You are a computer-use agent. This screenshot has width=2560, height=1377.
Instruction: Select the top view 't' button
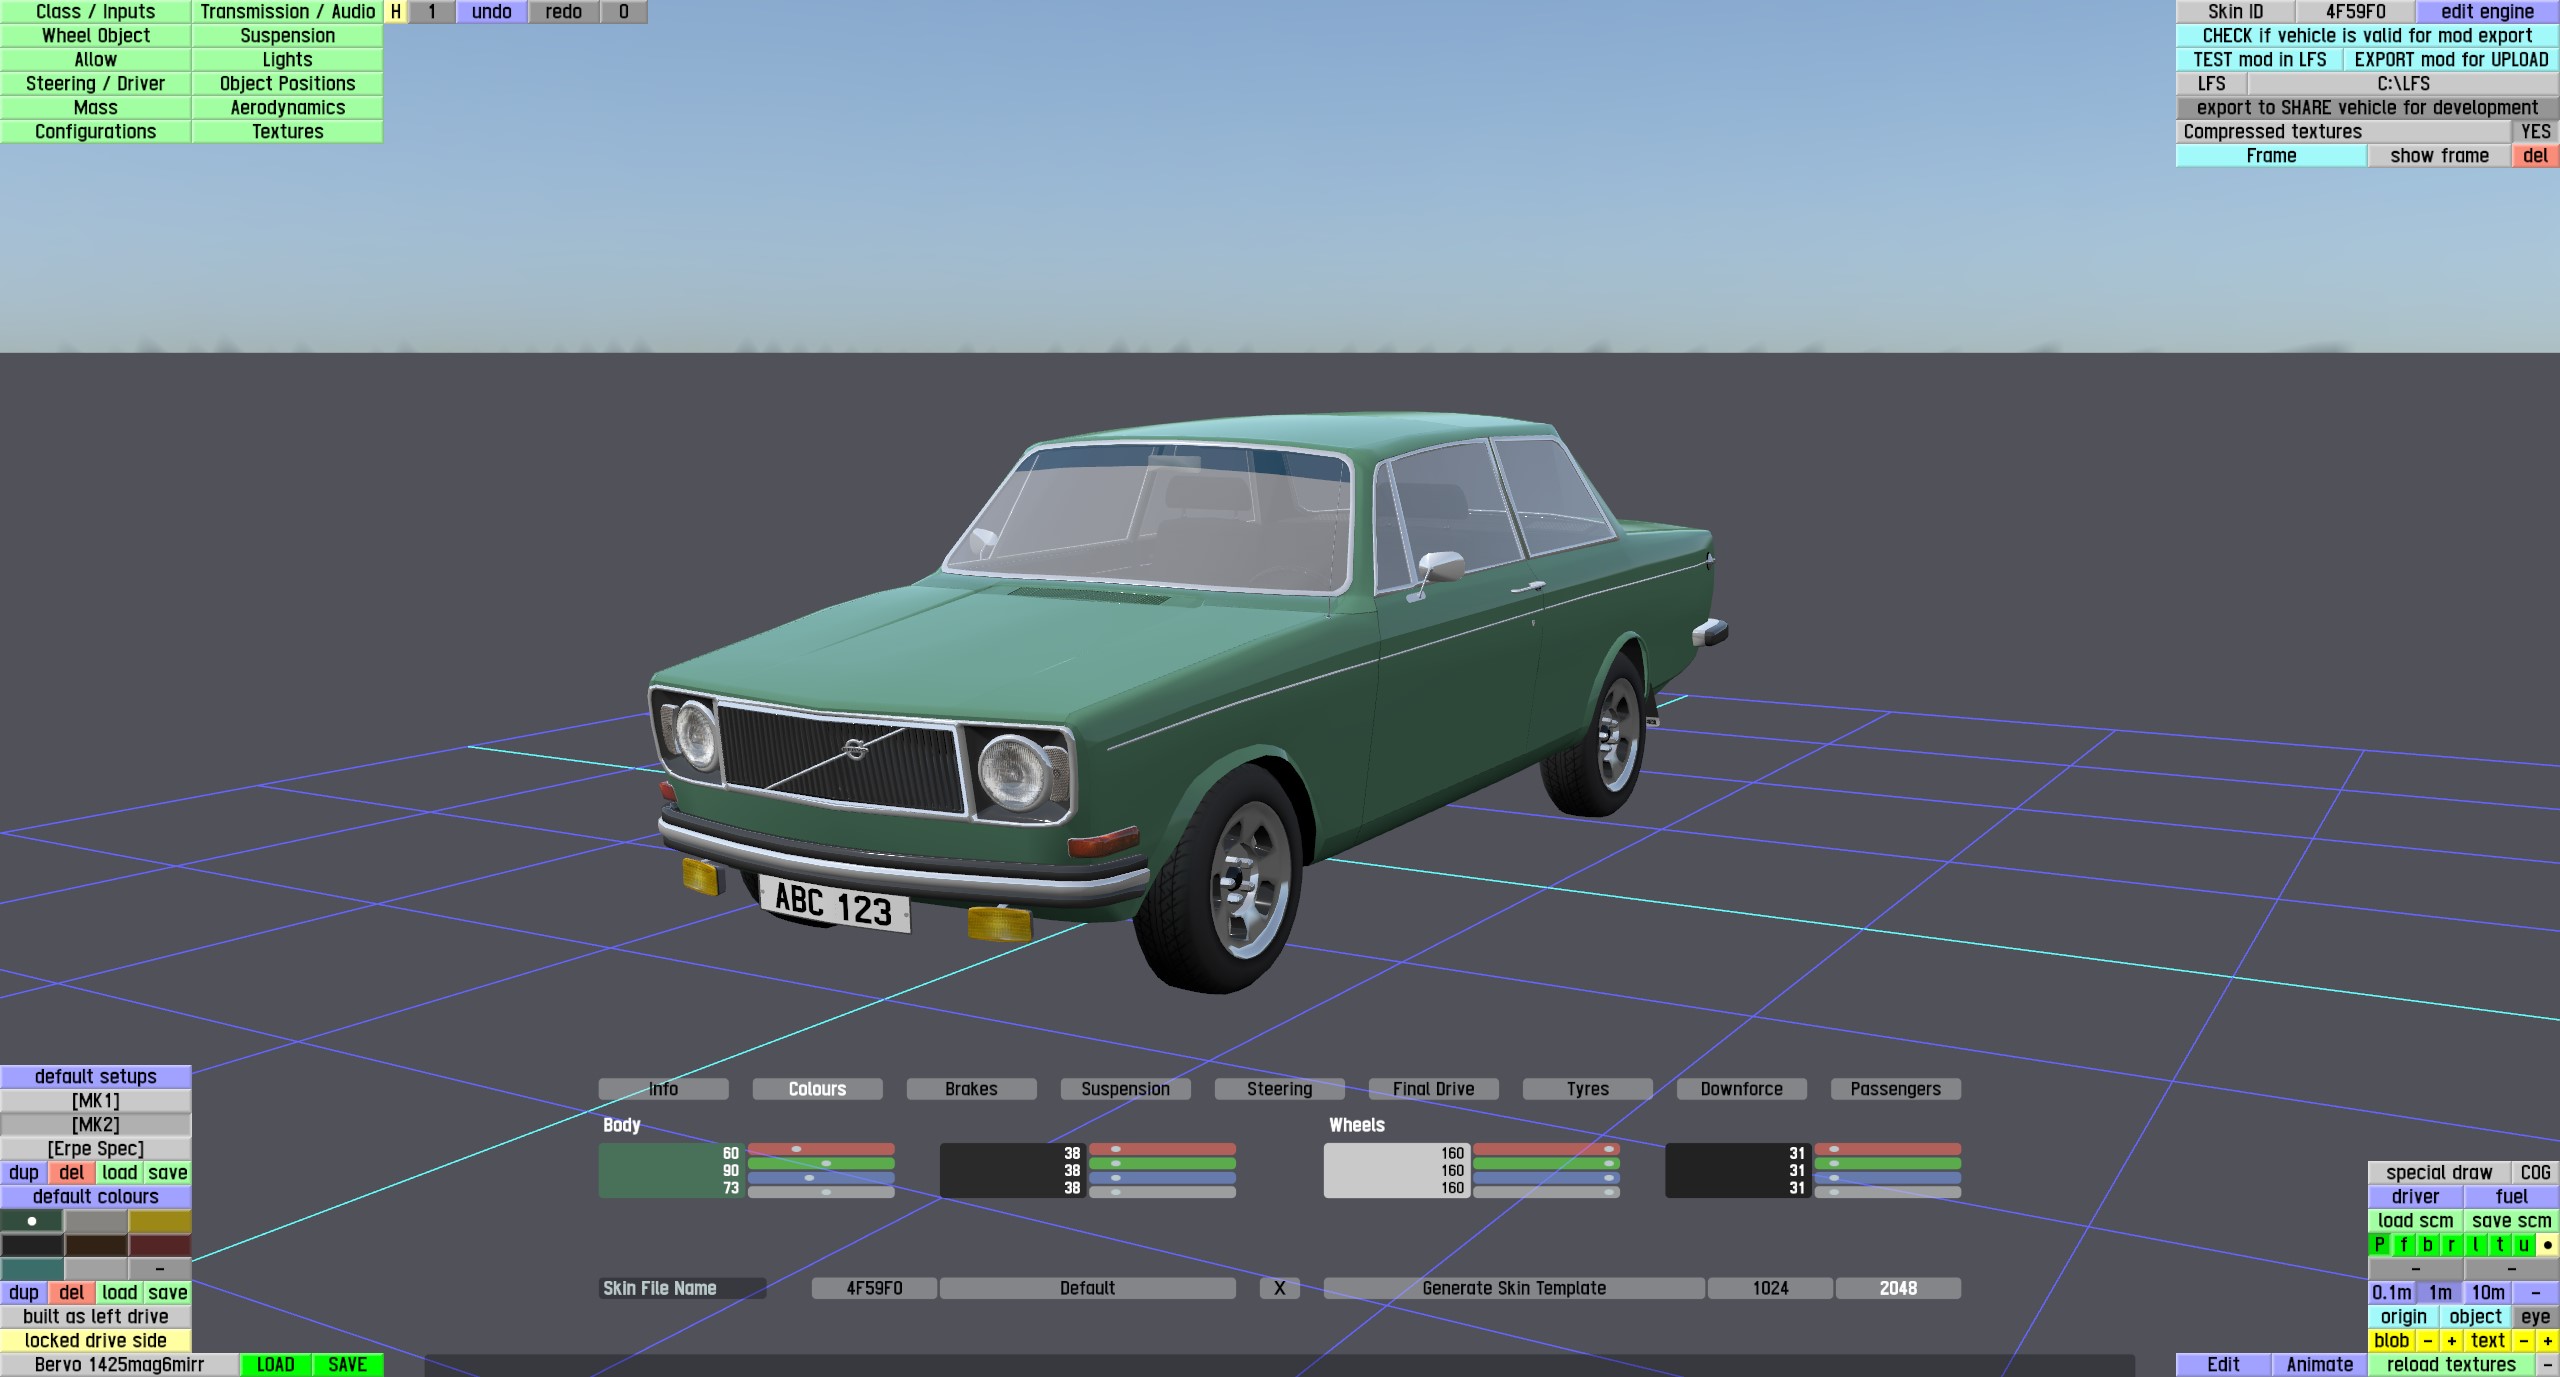tap(2499, 1245)
